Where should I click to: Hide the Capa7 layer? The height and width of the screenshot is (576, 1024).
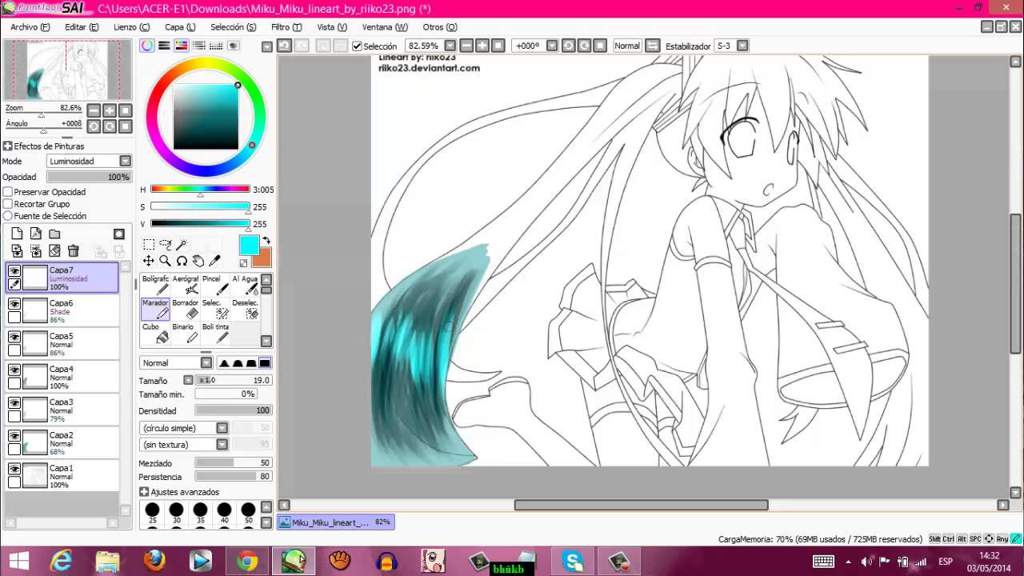[x=14, y=270]
